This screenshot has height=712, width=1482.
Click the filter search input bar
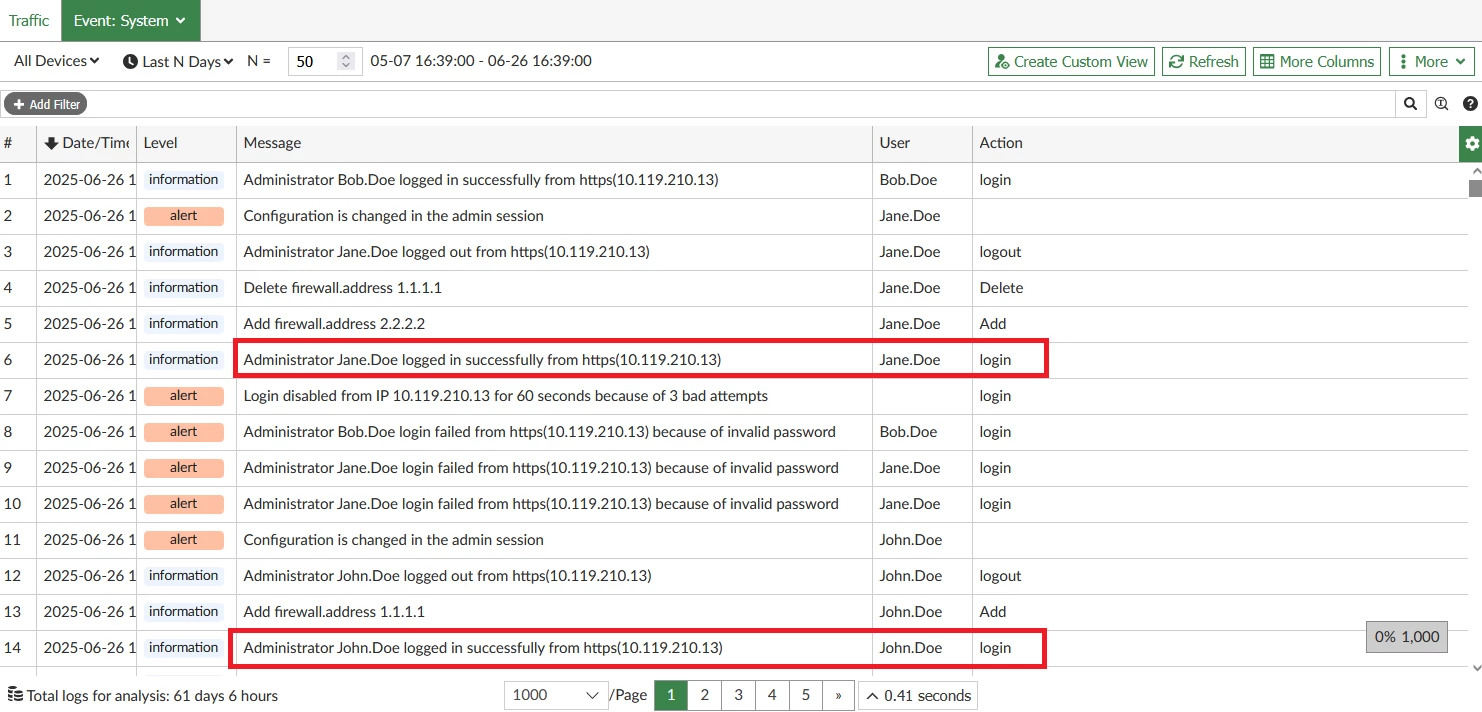click(x=740, y=103)
